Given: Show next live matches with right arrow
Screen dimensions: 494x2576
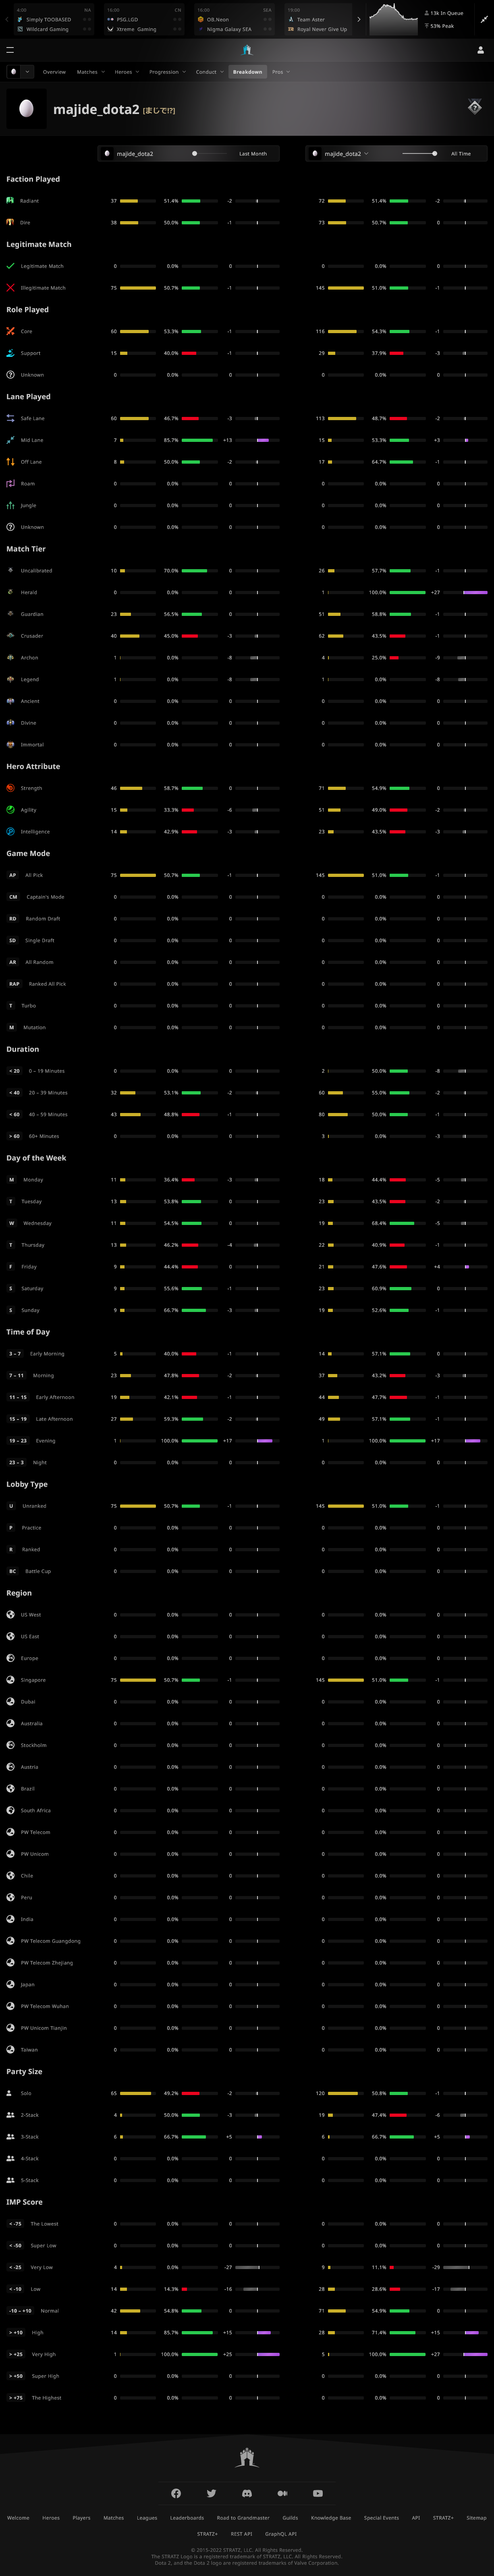Looking at the screenshot, I should [359, 19].
